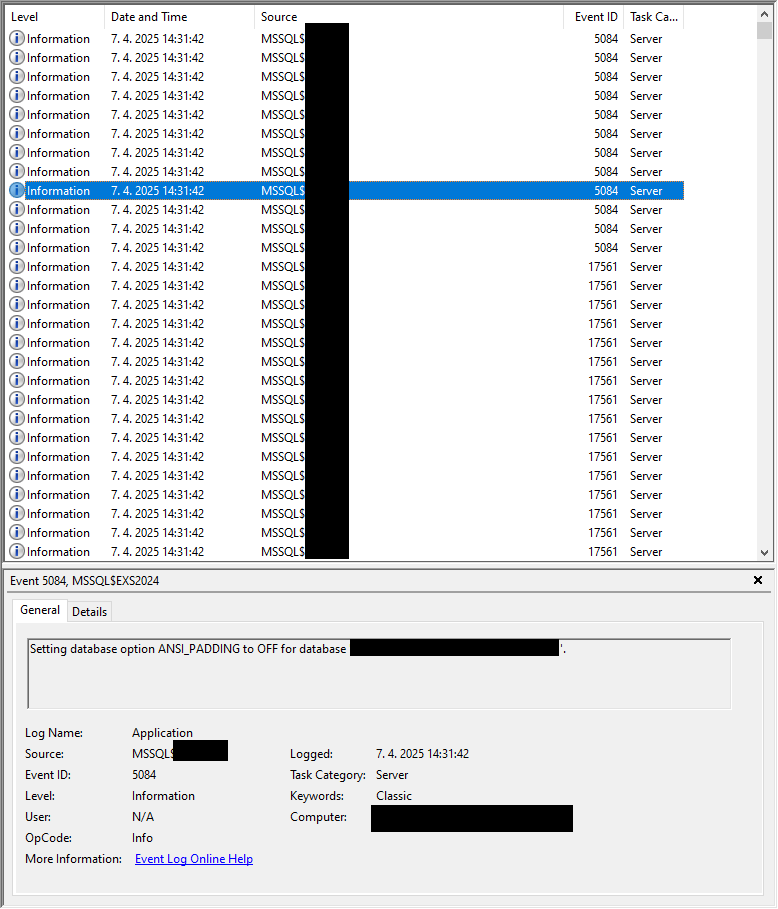Select the Keywords value Classic
The image size is (778, 909).
point(394,795)
